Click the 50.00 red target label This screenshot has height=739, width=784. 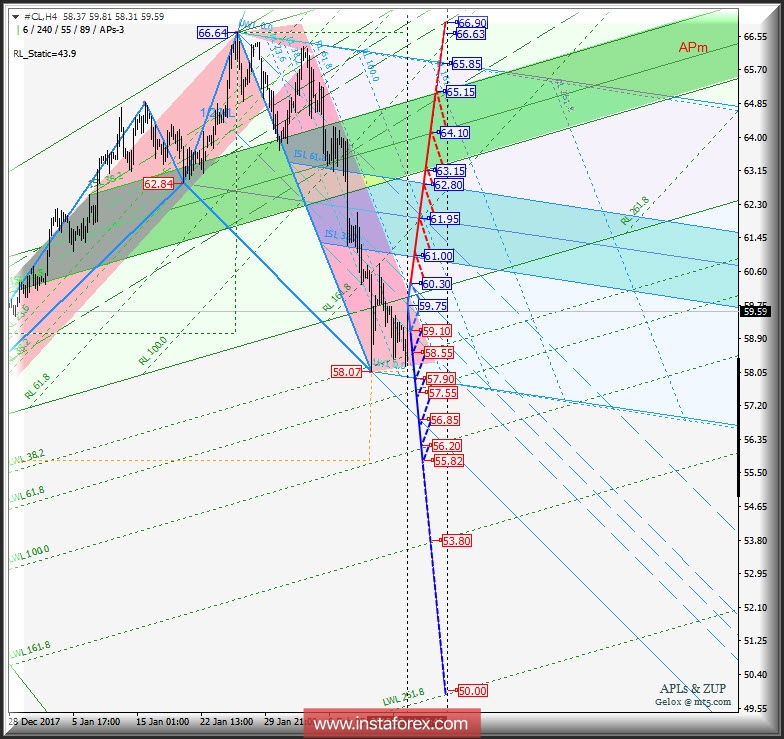(472, 690)
